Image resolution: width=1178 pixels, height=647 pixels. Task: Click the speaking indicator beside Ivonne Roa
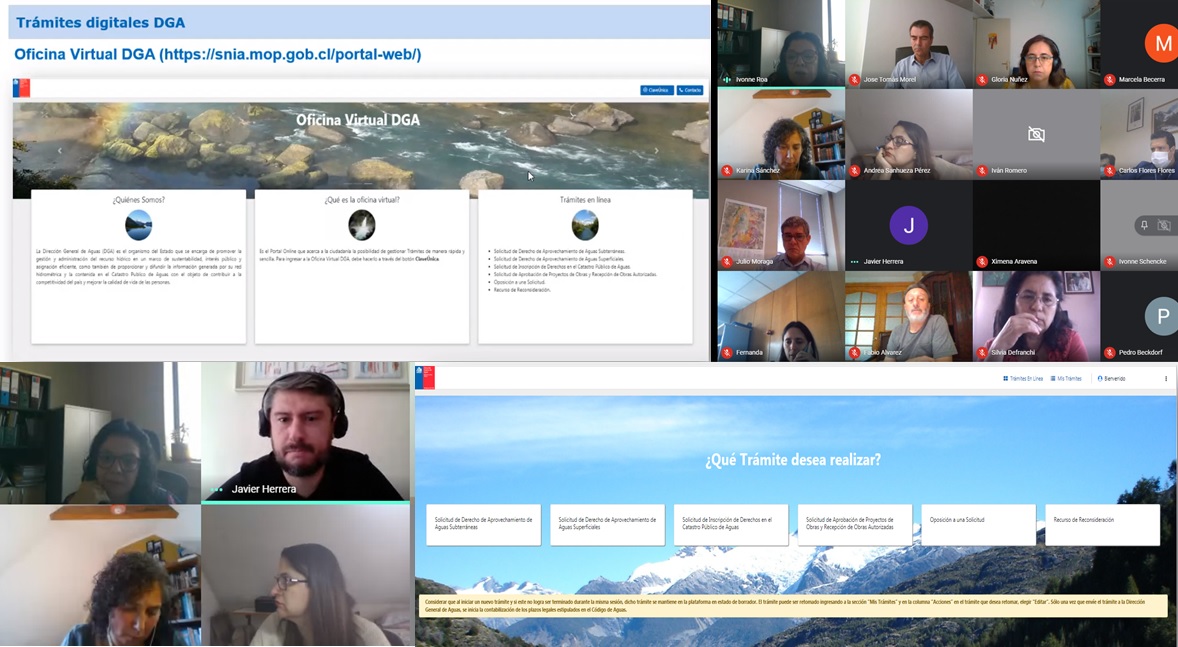click(x=726, y=80)
